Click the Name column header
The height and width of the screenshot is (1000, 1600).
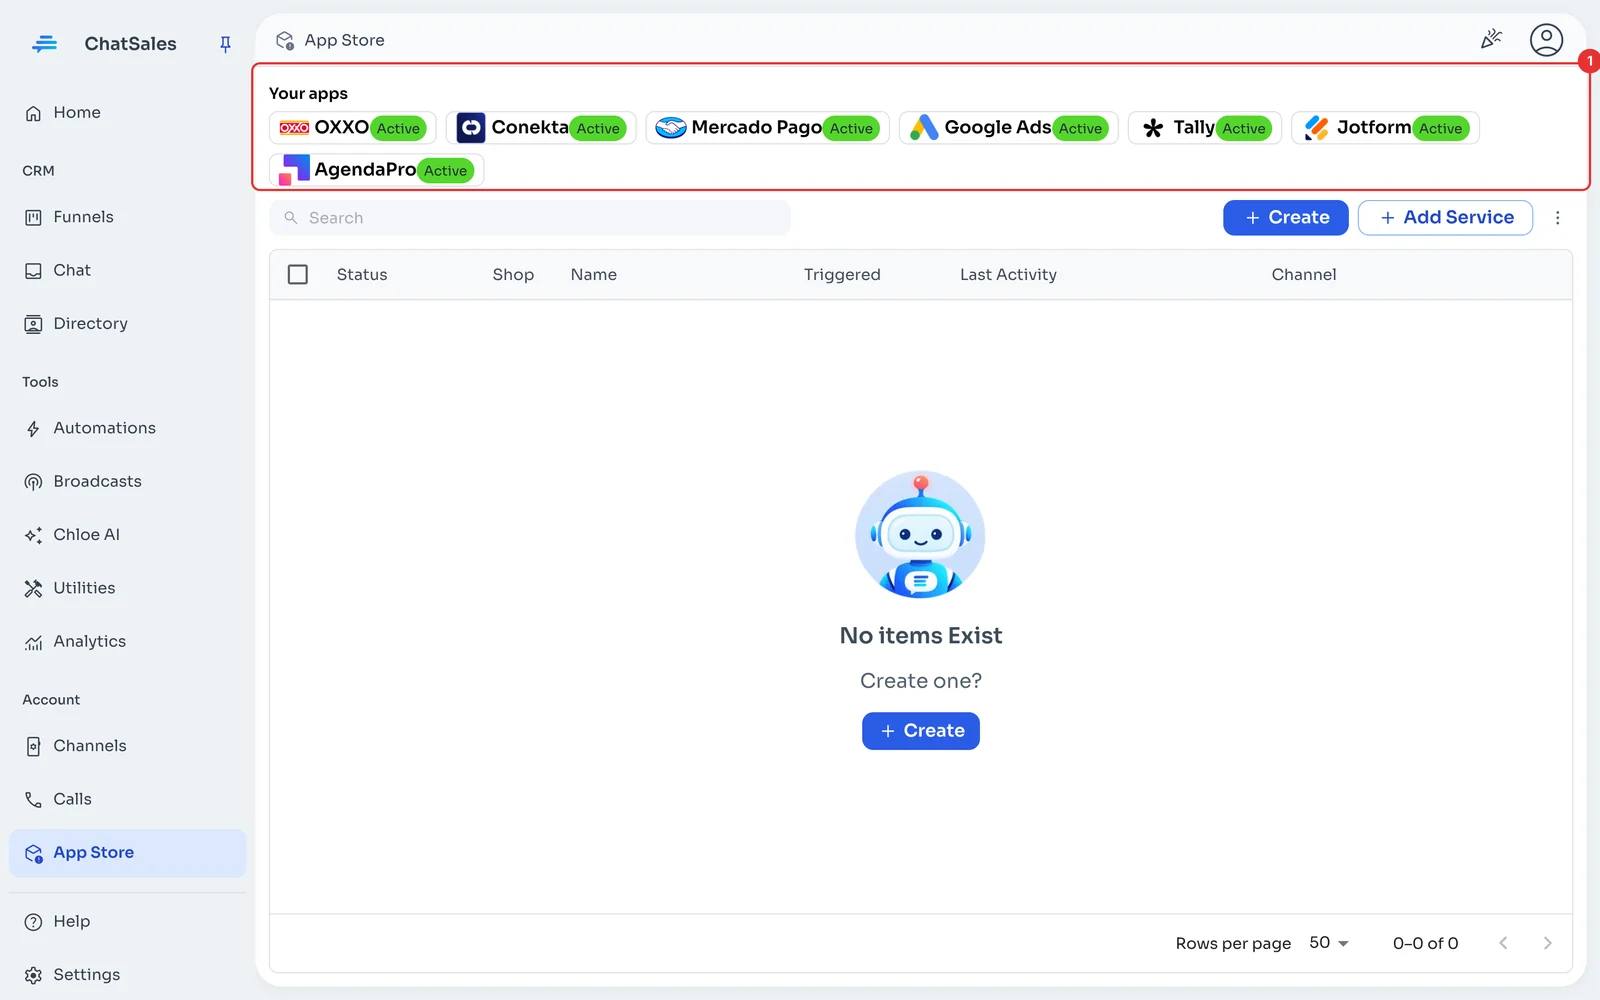(x=594, y=275)
